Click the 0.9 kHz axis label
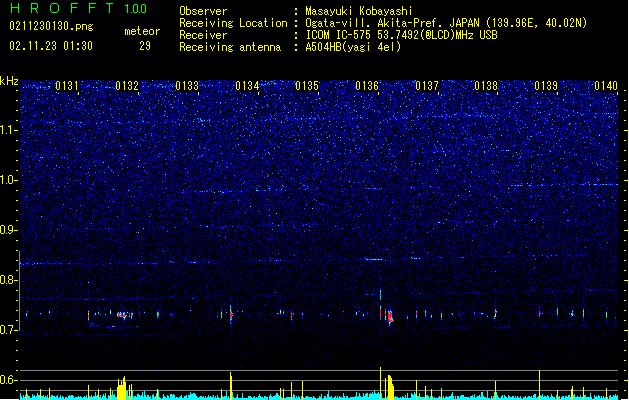This screenshot has width=629, height=400. (9, 230)
